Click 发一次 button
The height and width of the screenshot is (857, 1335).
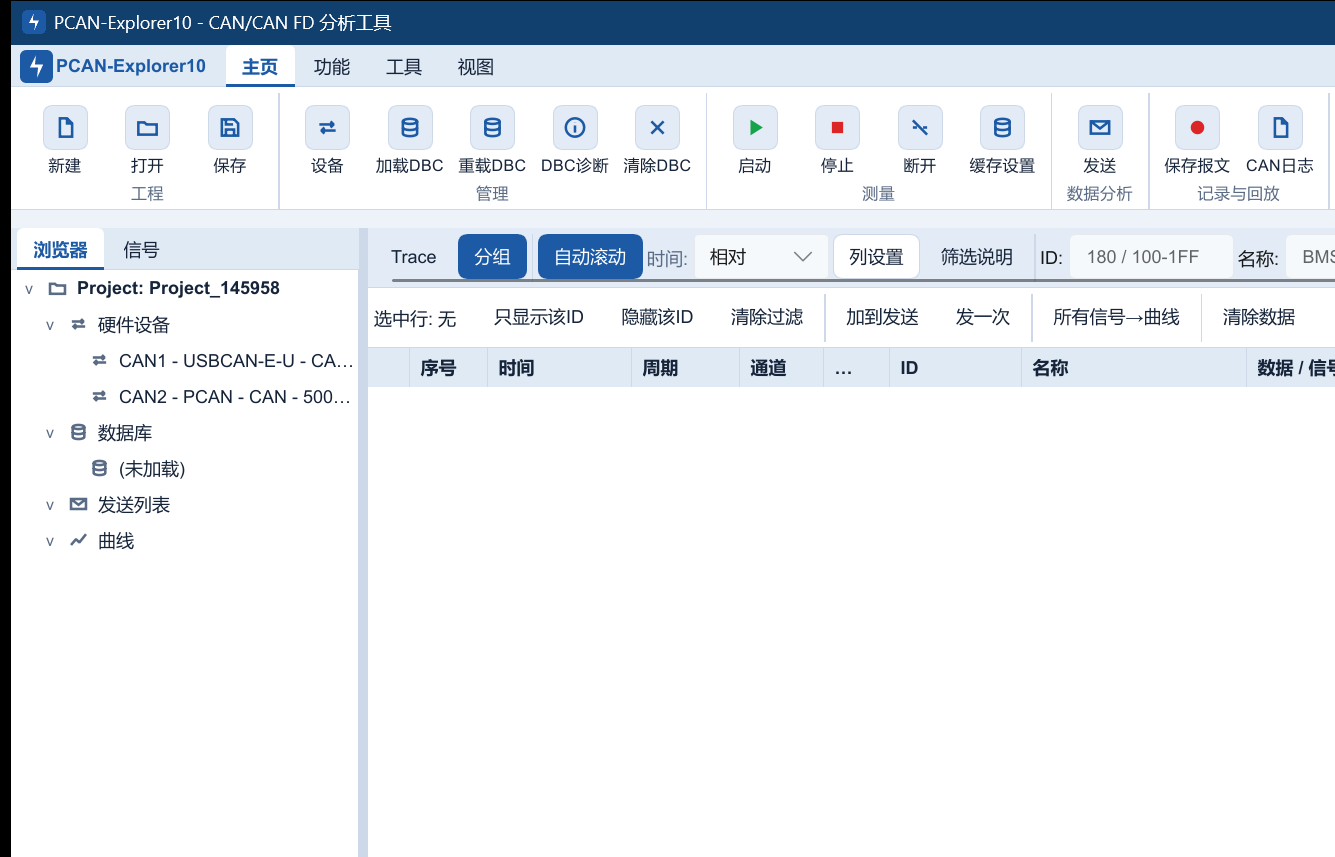[x=983, y=317]
